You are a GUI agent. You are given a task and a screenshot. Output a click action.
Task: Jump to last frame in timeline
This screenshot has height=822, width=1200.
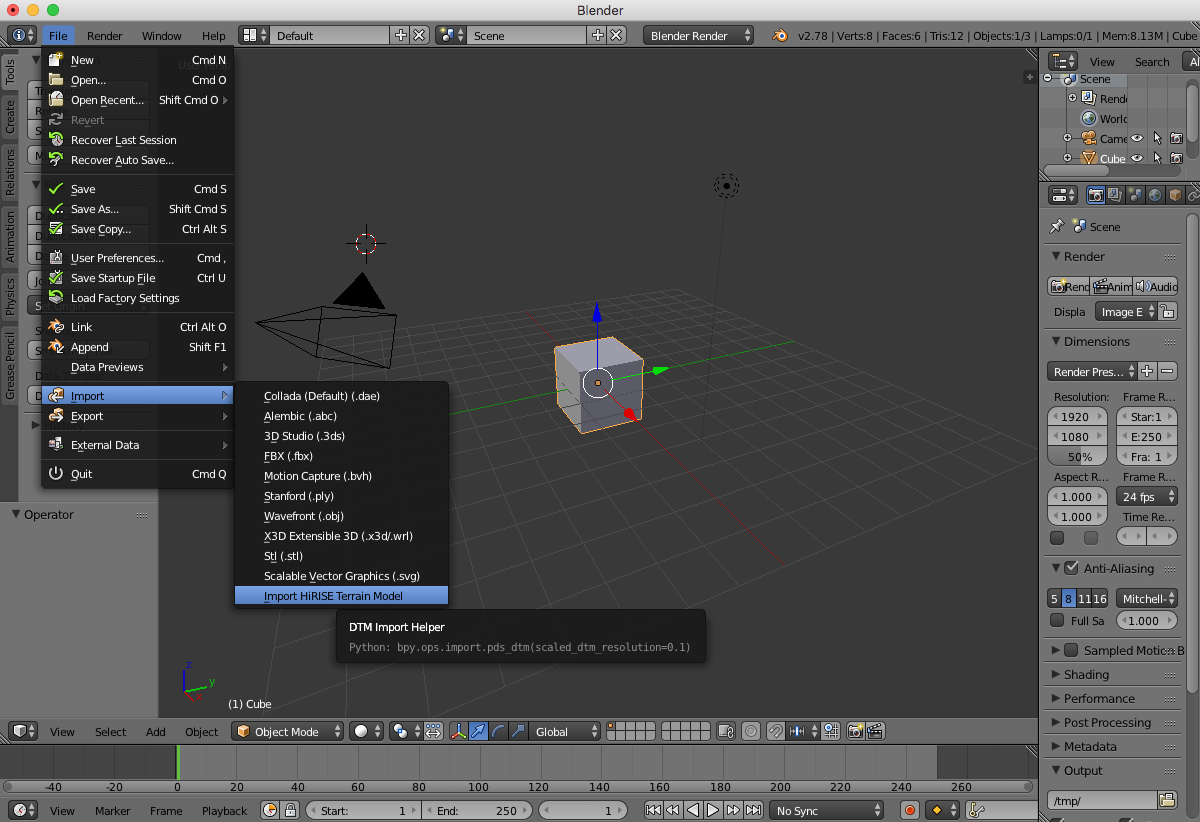coord(753,811)
